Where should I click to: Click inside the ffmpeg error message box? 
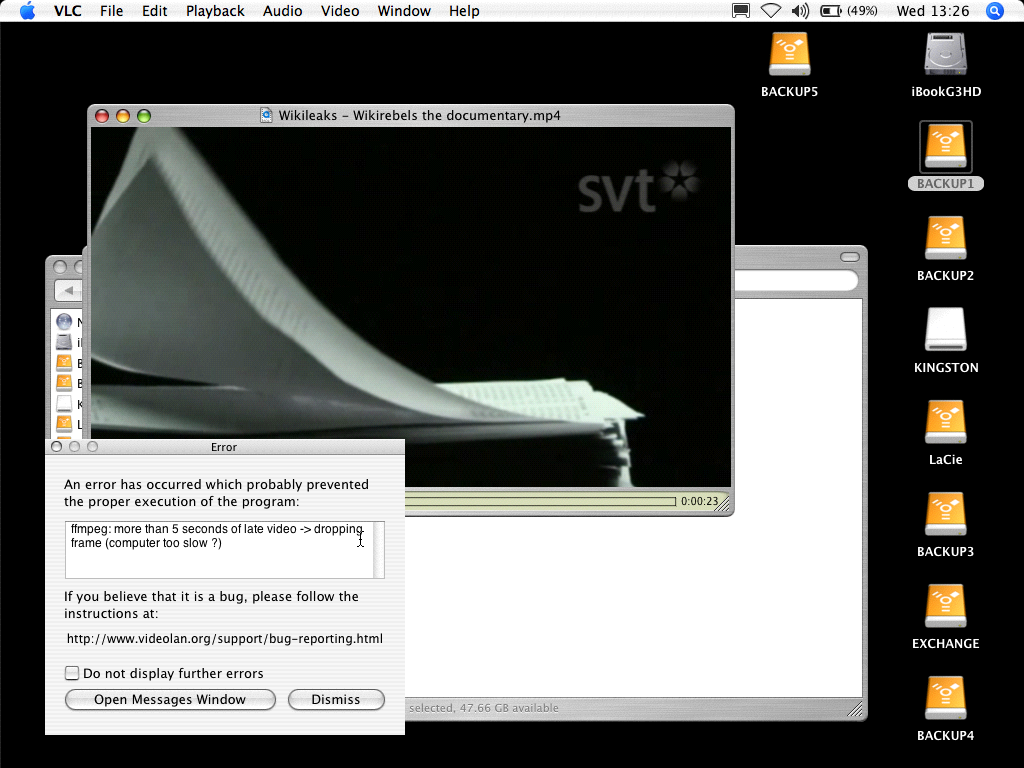point(219,549)
